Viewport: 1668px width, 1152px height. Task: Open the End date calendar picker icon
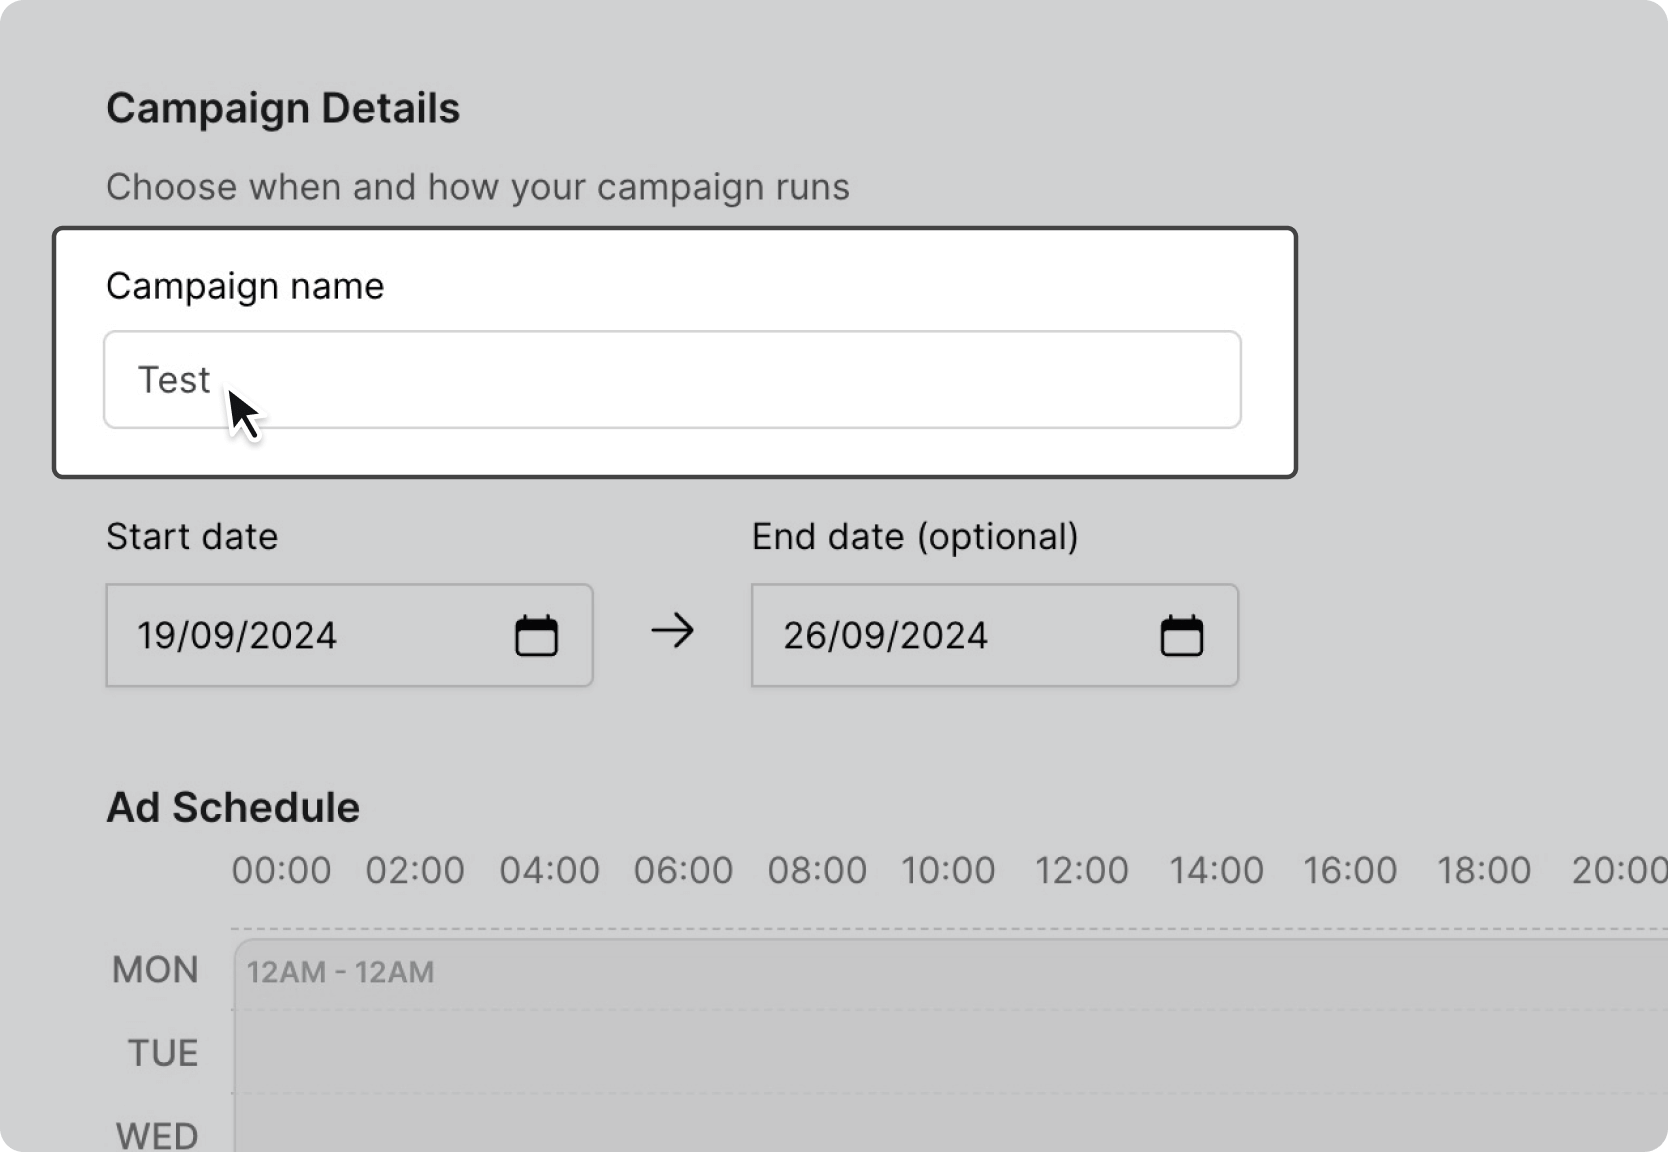tap(1181, 636)
